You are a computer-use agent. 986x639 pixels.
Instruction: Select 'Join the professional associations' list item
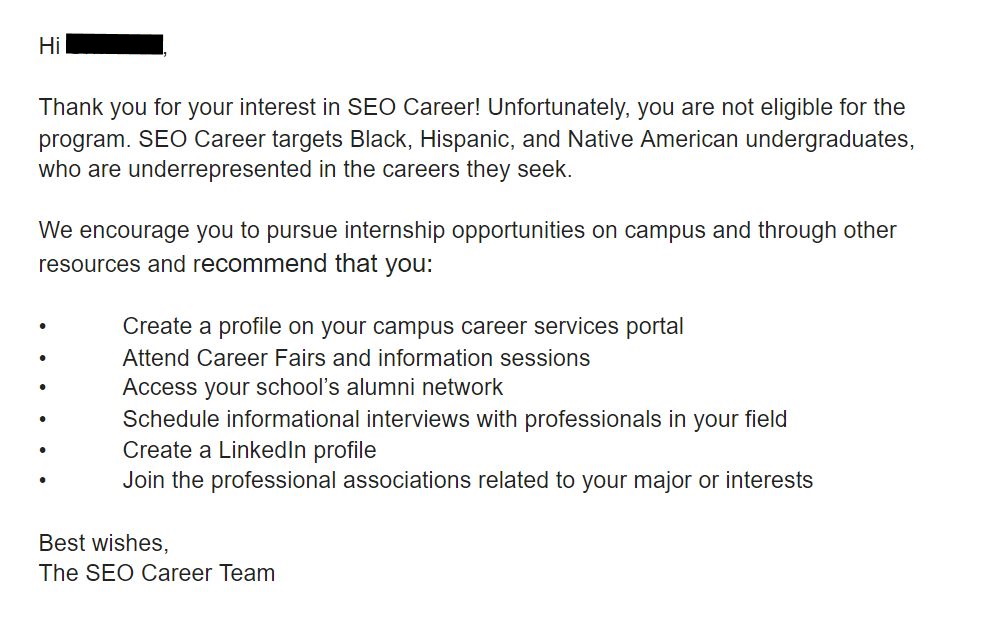tap(468, 481)
